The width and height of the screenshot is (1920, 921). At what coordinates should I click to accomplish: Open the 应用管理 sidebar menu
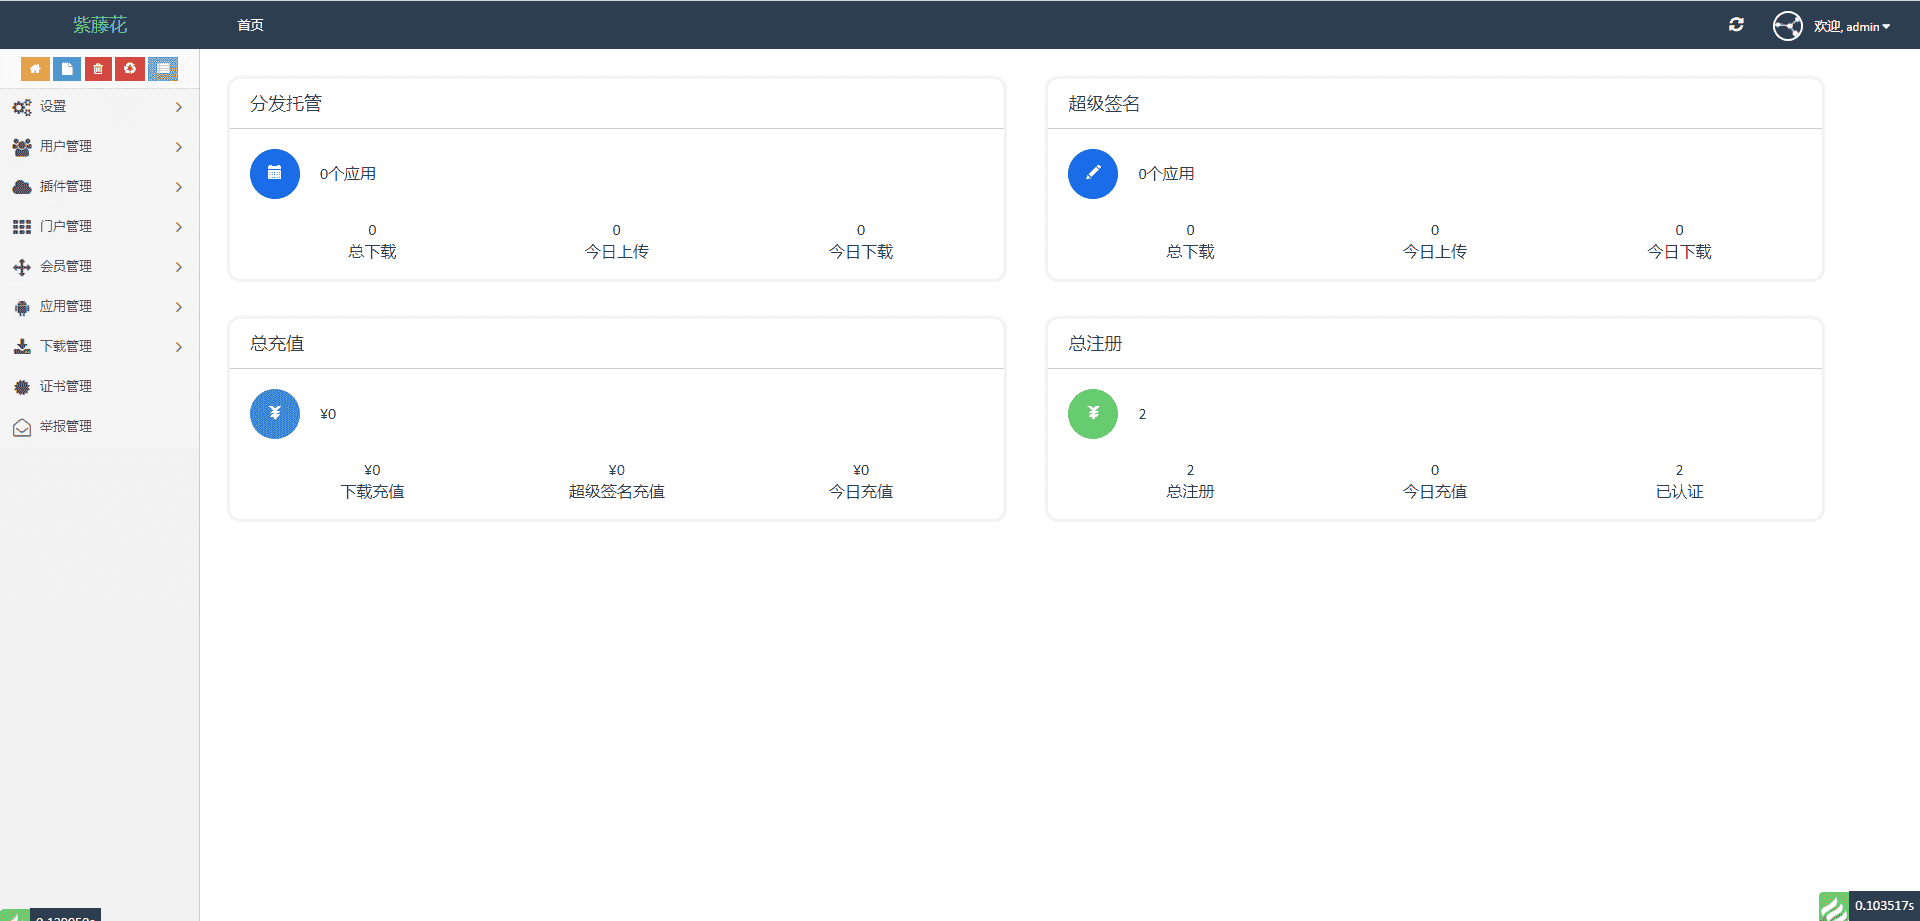[x=99, y=307]
